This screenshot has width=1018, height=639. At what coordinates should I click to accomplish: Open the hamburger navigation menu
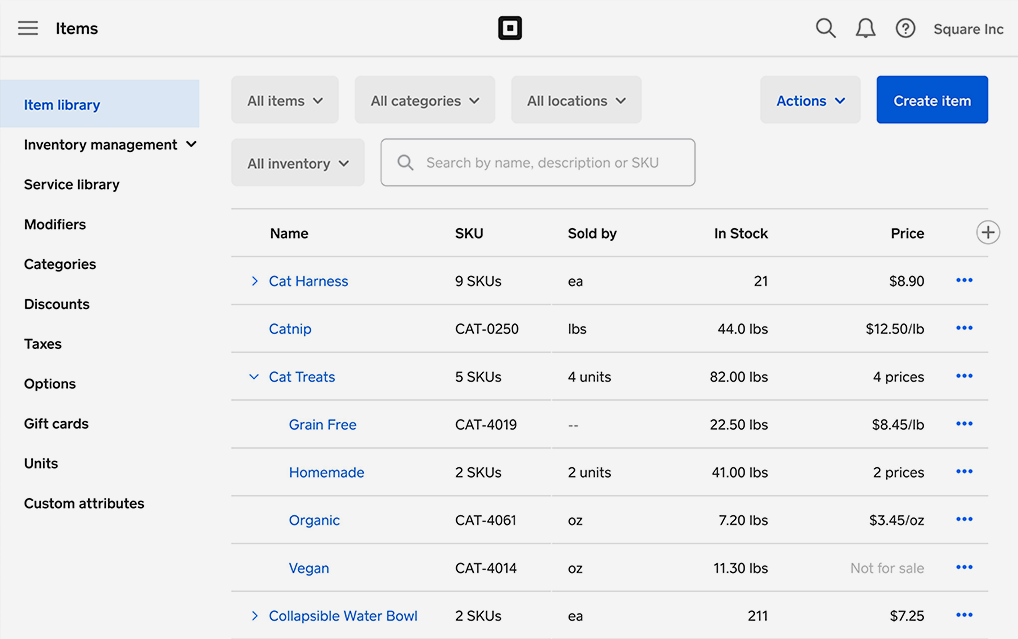(28, 28)
